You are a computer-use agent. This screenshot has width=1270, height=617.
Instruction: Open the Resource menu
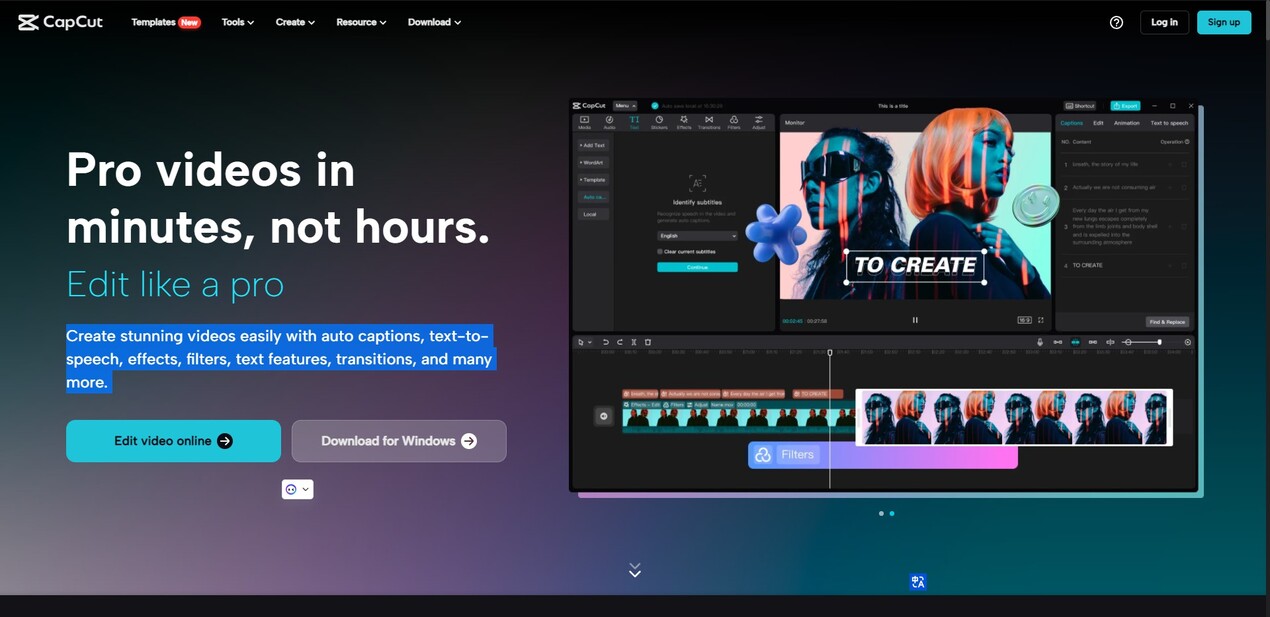[x=360, y=22]
